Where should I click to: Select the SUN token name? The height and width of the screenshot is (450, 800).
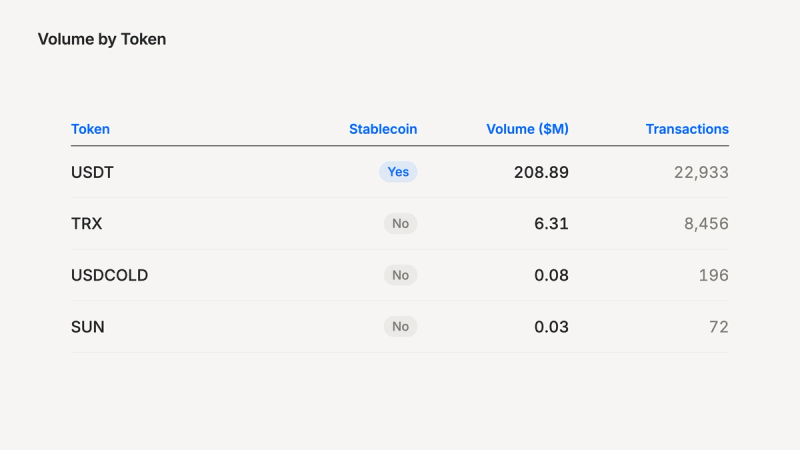(88, 327)
